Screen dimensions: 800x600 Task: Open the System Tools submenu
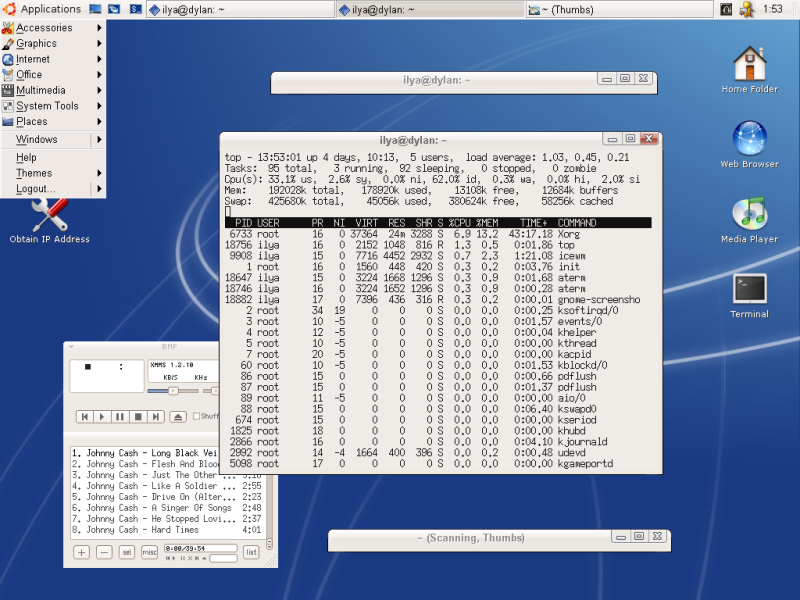53,106
